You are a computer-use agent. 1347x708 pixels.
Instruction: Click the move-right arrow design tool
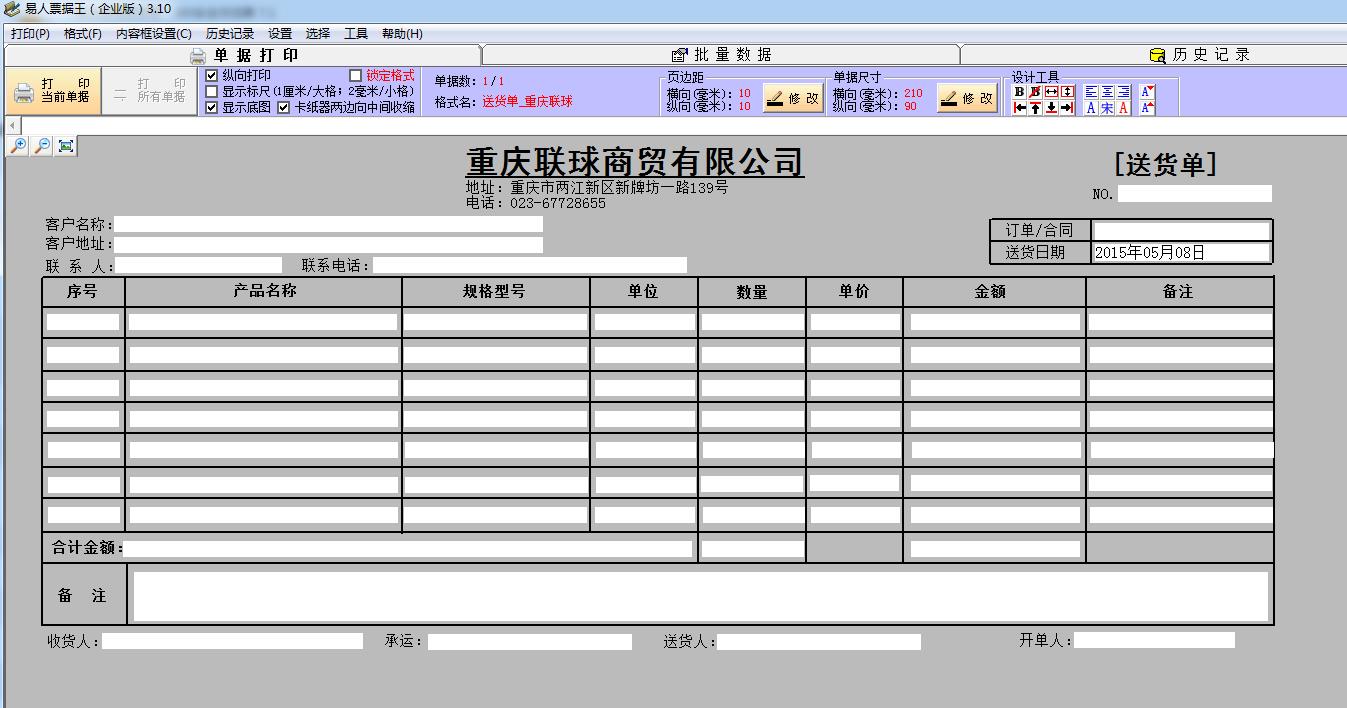coord(1067,108)
